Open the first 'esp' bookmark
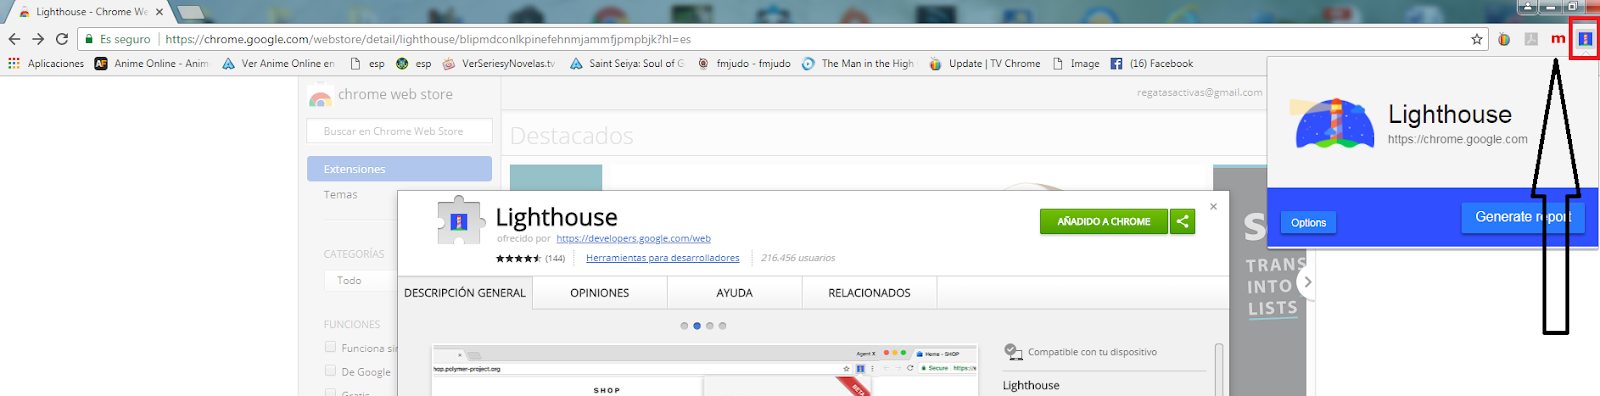The image size is (1600, 396). [x=367, y=63]
